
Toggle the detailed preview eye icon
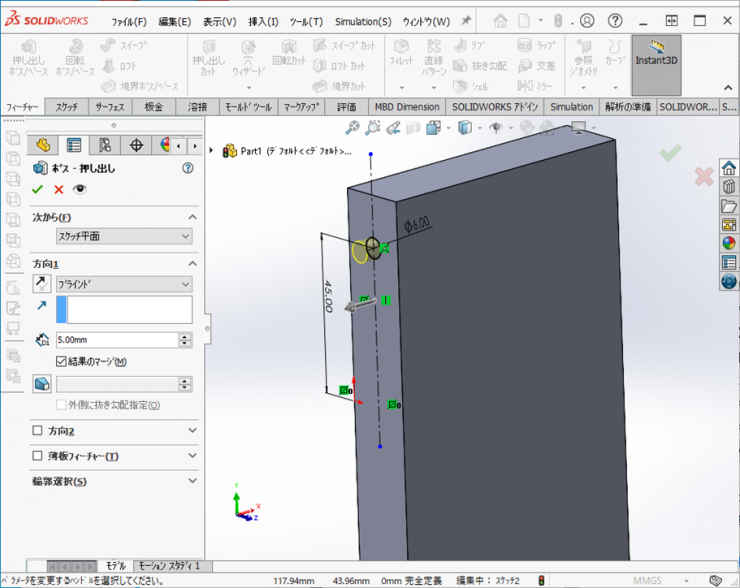coord(80,189)
